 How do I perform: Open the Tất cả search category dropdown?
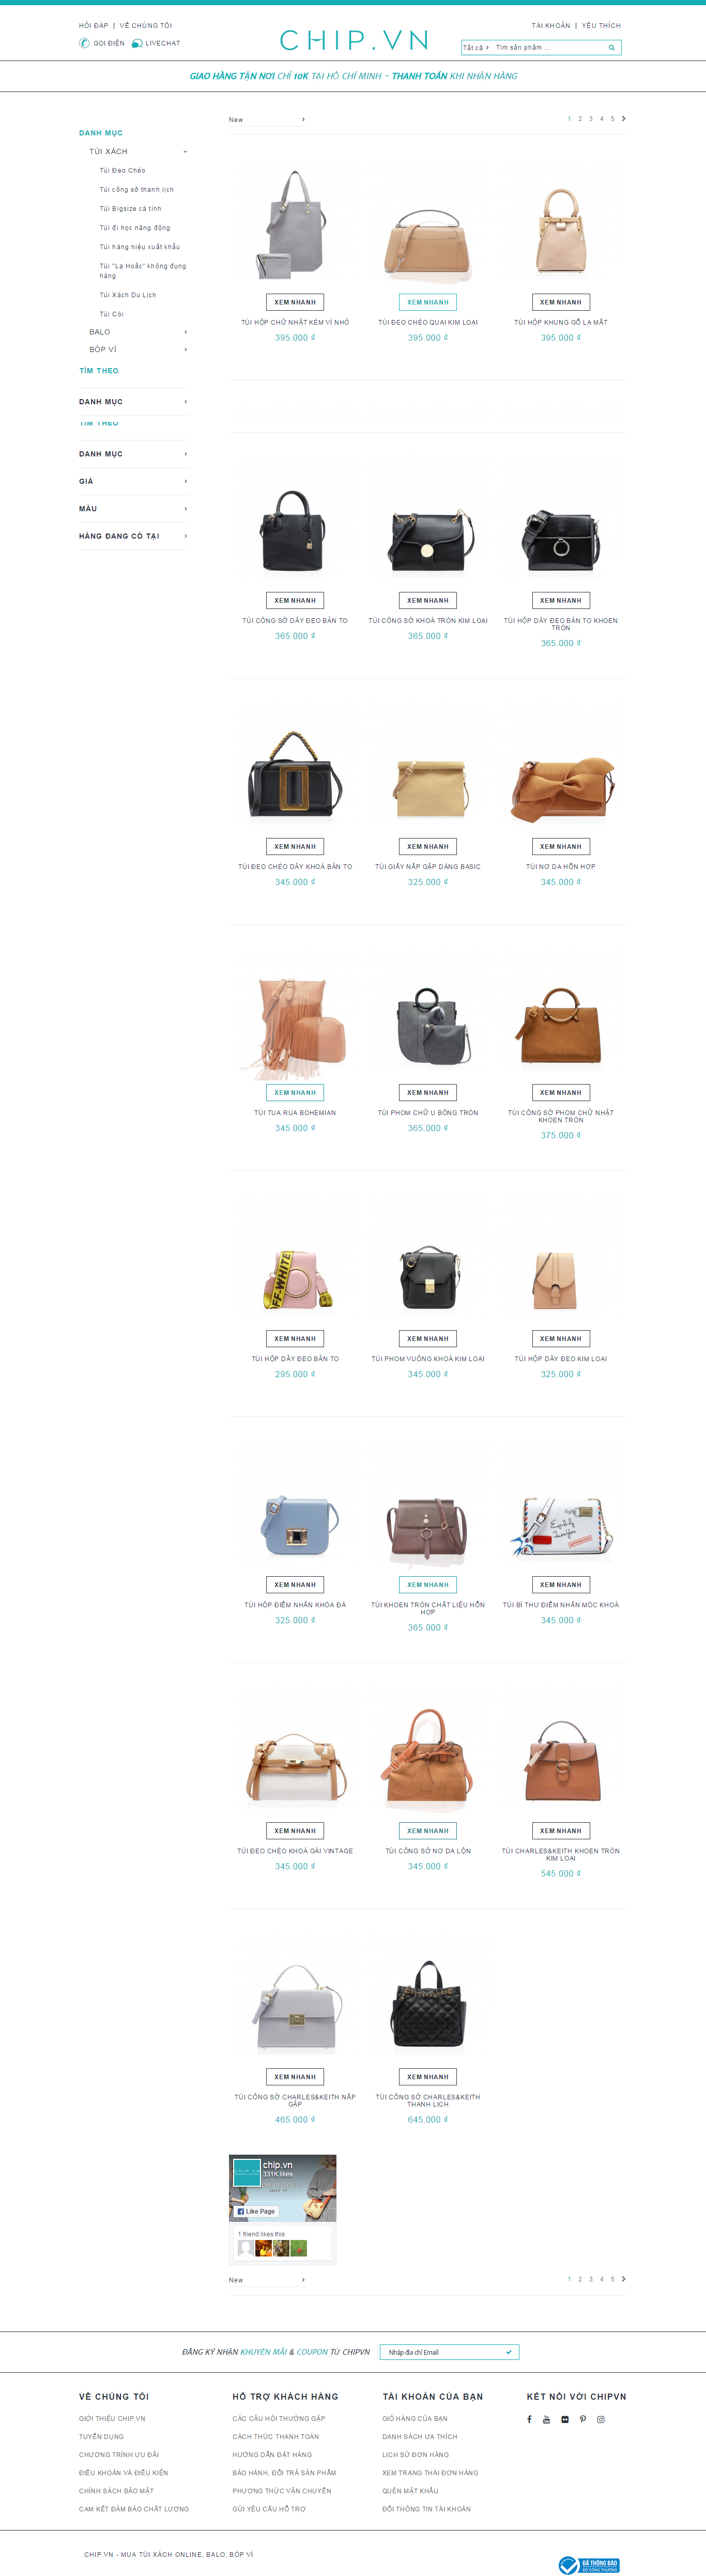pyautogui.click(x=476, y=47)
